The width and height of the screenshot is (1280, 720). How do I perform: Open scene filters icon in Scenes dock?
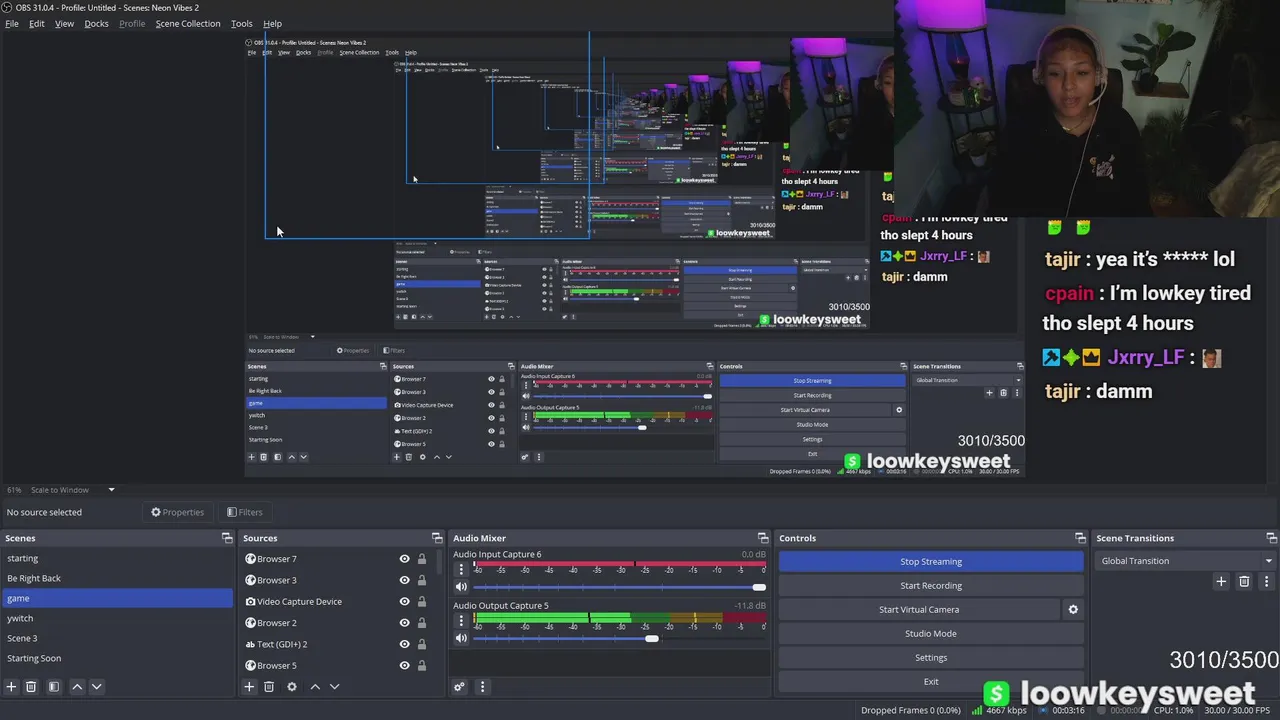(54, 687)
